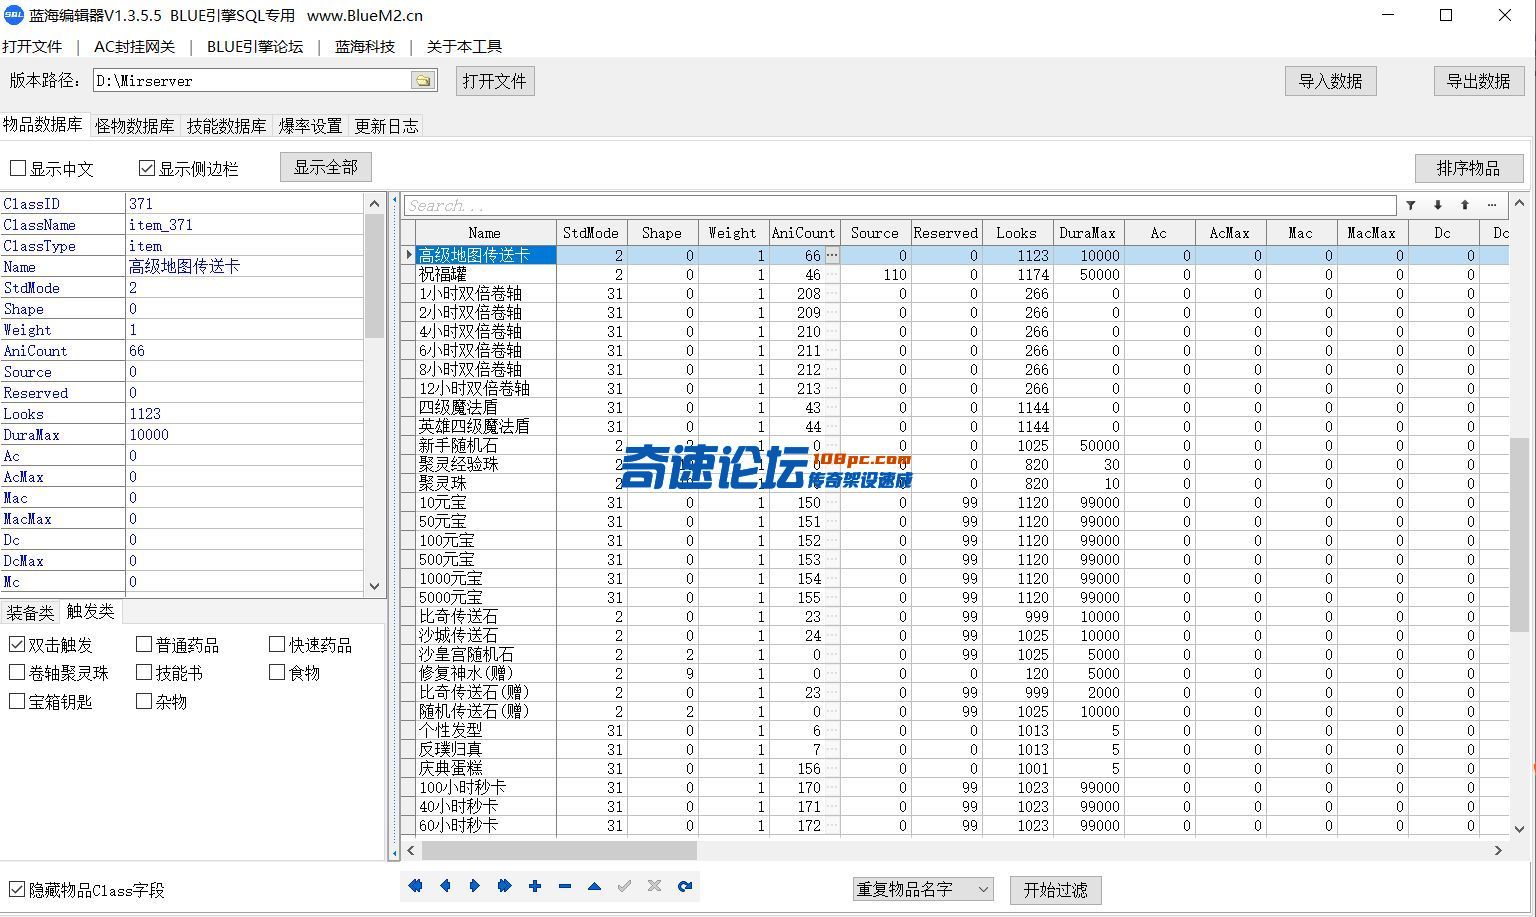Screen dimensions: 1536x917
Task: Click 导出数据 button
Action: pyautogui.click(x=1478, y=81)
